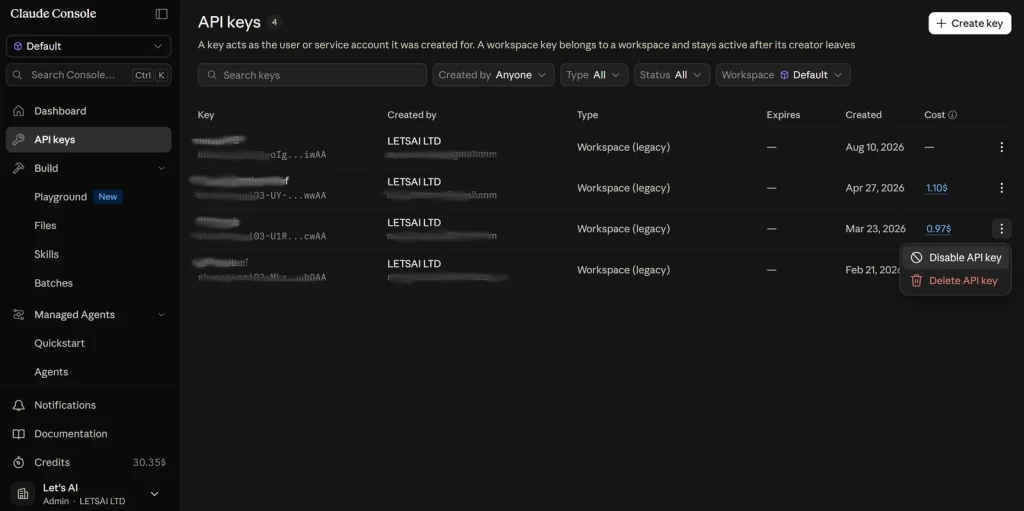The image size is (1024, 511).
Task: Choose Delete API key
Action: (x=955, y=281)
